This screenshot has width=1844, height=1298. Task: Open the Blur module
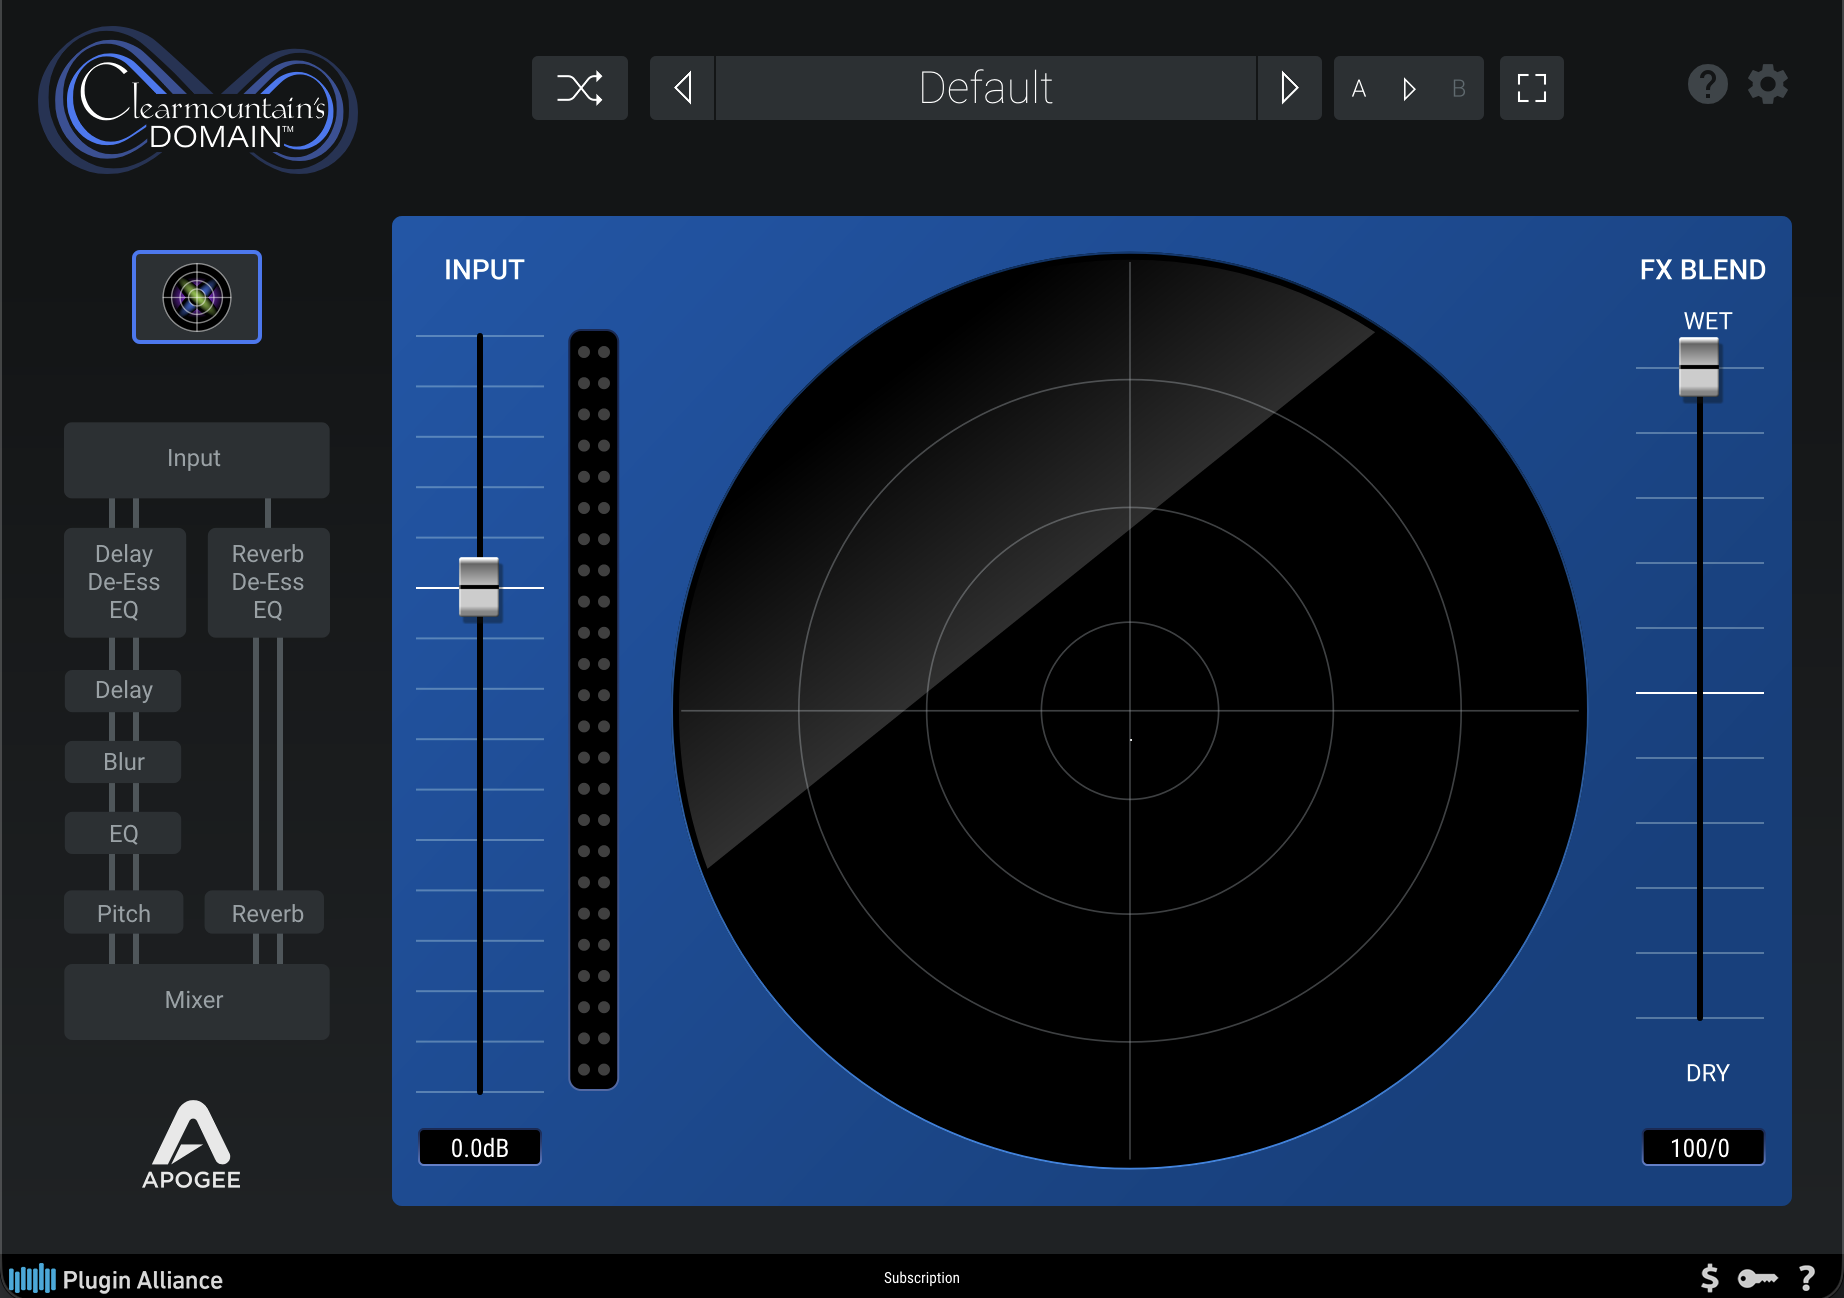pos(123,762)
